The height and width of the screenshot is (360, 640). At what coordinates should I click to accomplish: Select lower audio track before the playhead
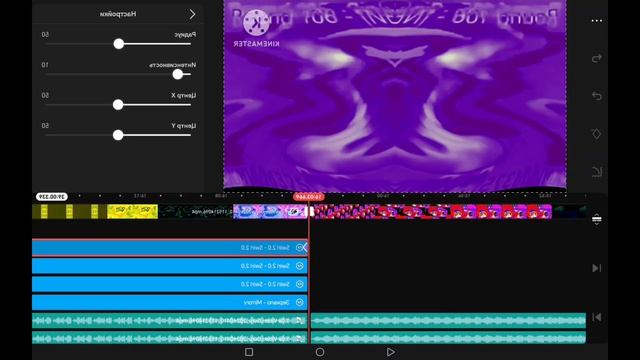point(170,338)
